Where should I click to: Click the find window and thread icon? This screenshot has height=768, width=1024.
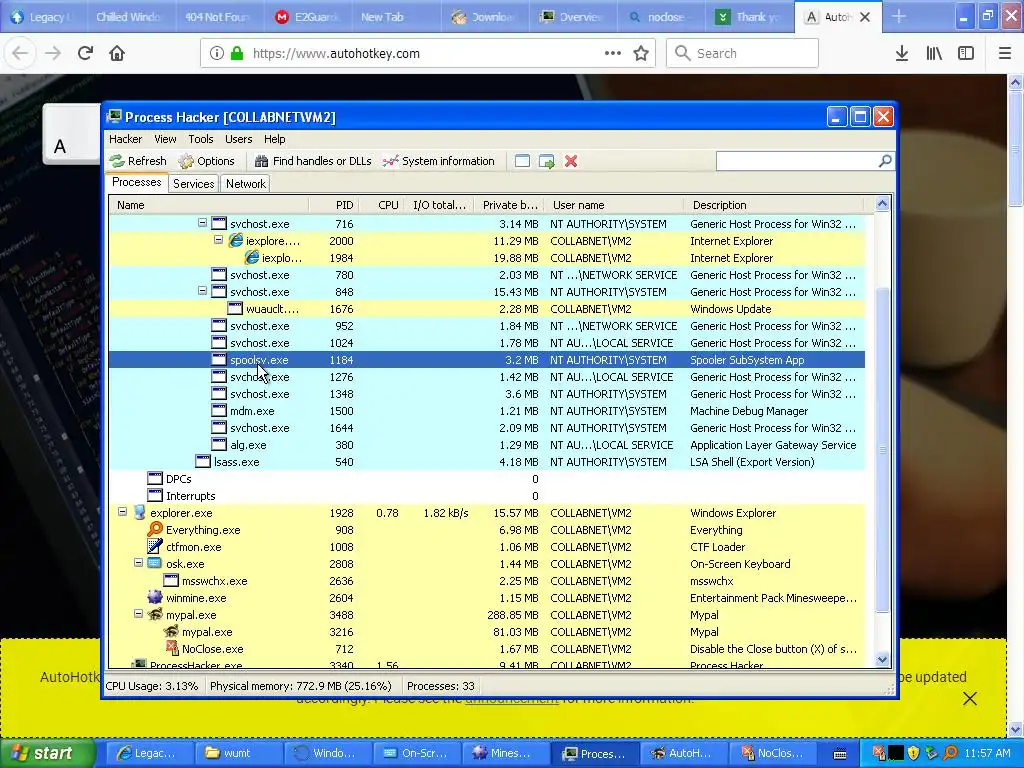click(x=547, y=161)
